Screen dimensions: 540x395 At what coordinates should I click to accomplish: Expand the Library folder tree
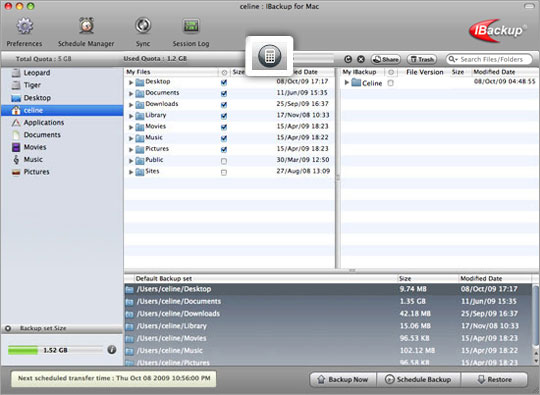131,116
